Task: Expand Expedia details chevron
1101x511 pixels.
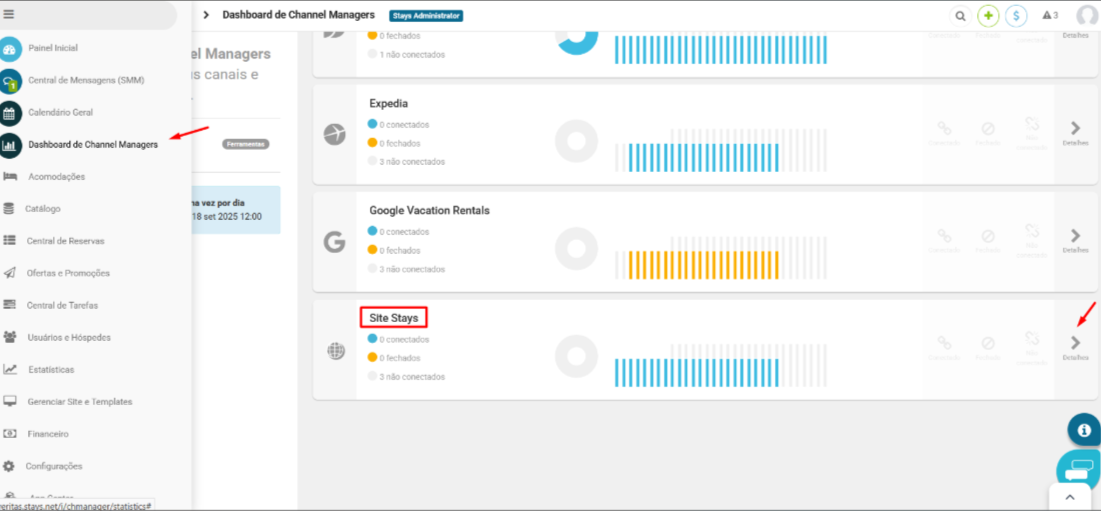Action: pyautogui.click(x=1075, y=128)
